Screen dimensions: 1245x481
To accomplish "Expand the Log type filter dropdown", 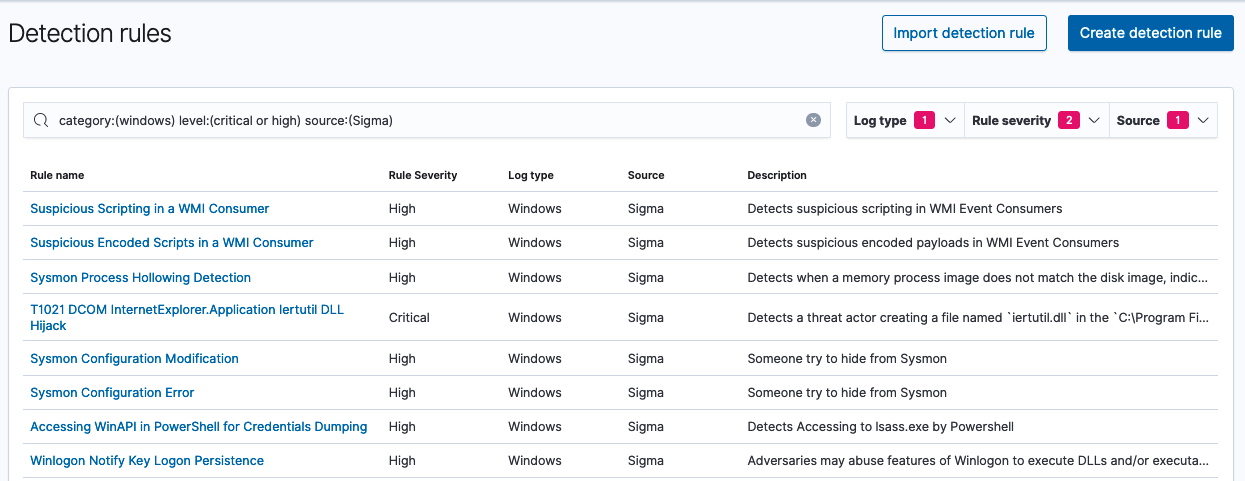I will coord(904,120).
